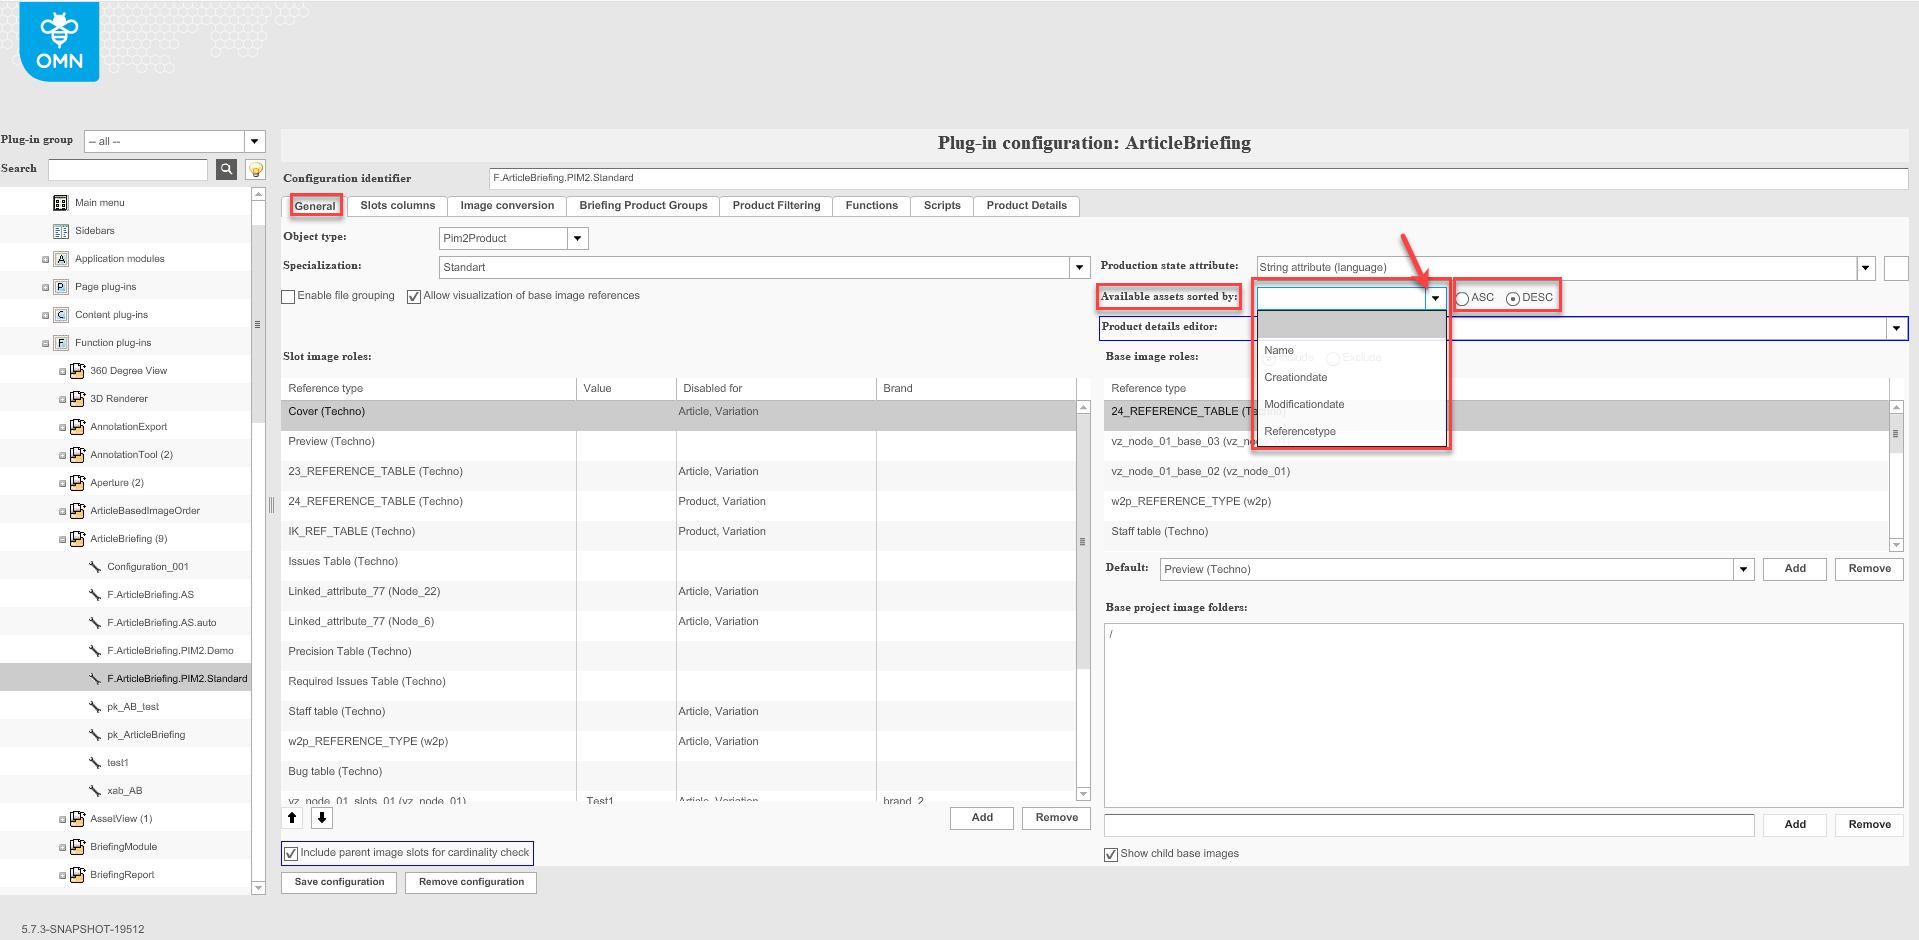Select the ASC radio button

coord(1461,297)
